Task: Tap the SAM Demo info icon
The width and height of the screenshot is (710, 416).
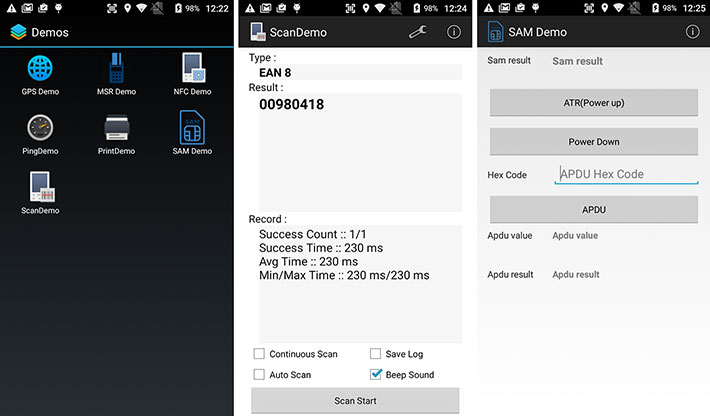Action: click(692, 32)
